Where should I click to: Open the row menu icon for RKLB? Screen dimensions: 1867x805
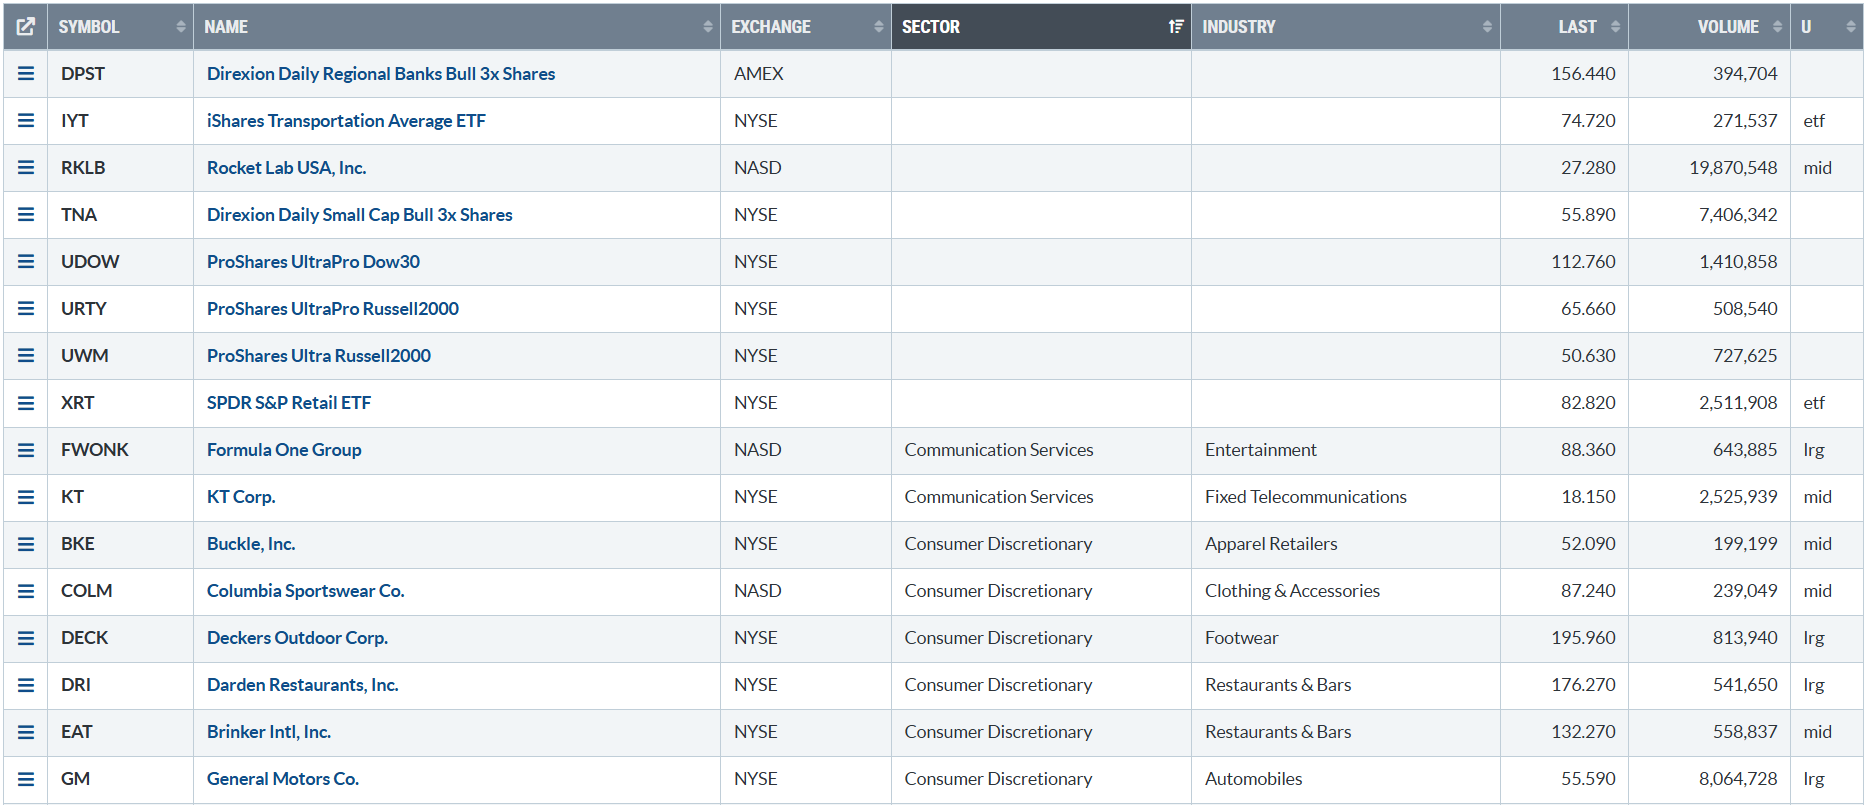tap(26, 168)
